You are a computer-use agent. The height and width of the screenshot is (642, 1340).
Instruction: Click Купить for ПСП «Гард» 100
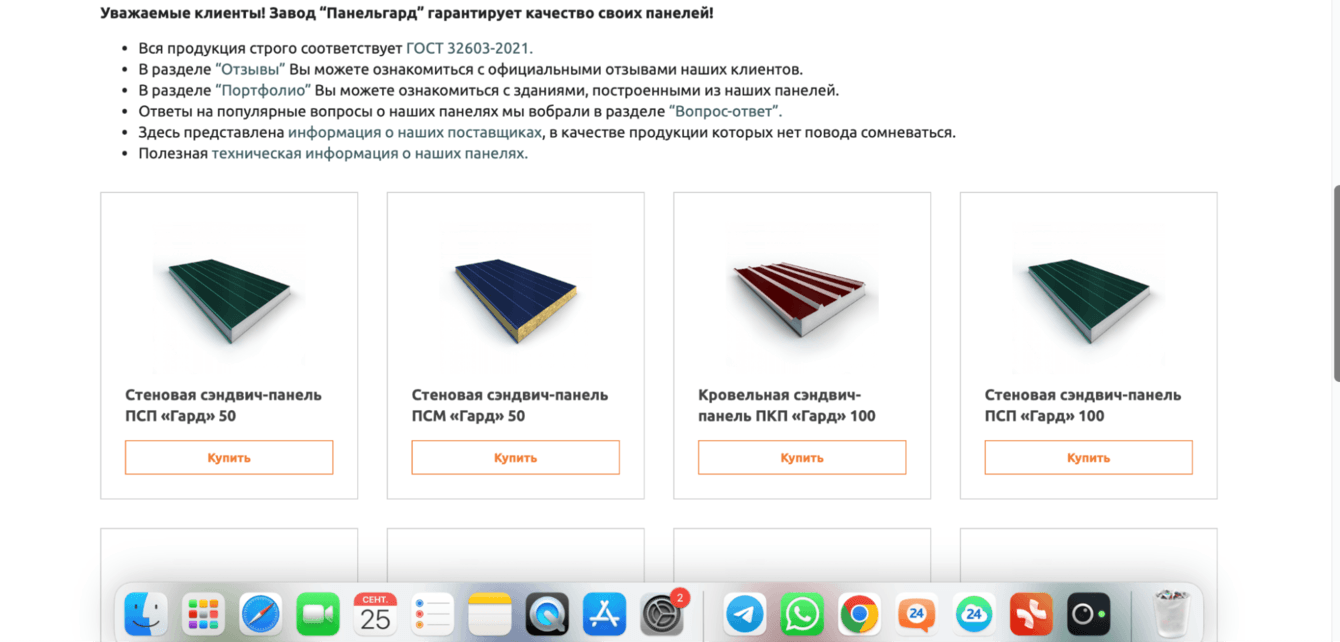pyautogui.click(x=1088, y=457)
